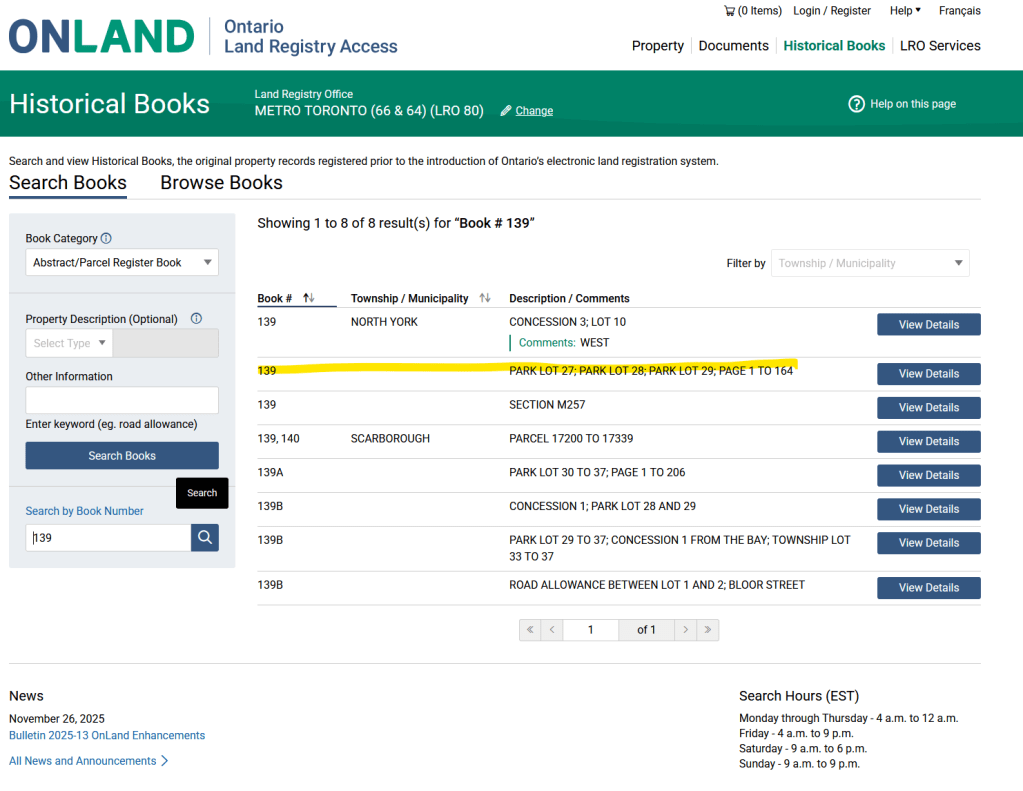This screenshot has width=1023, height=791.
Task: Open the Help dropdown menu
Action: [905, 11]
